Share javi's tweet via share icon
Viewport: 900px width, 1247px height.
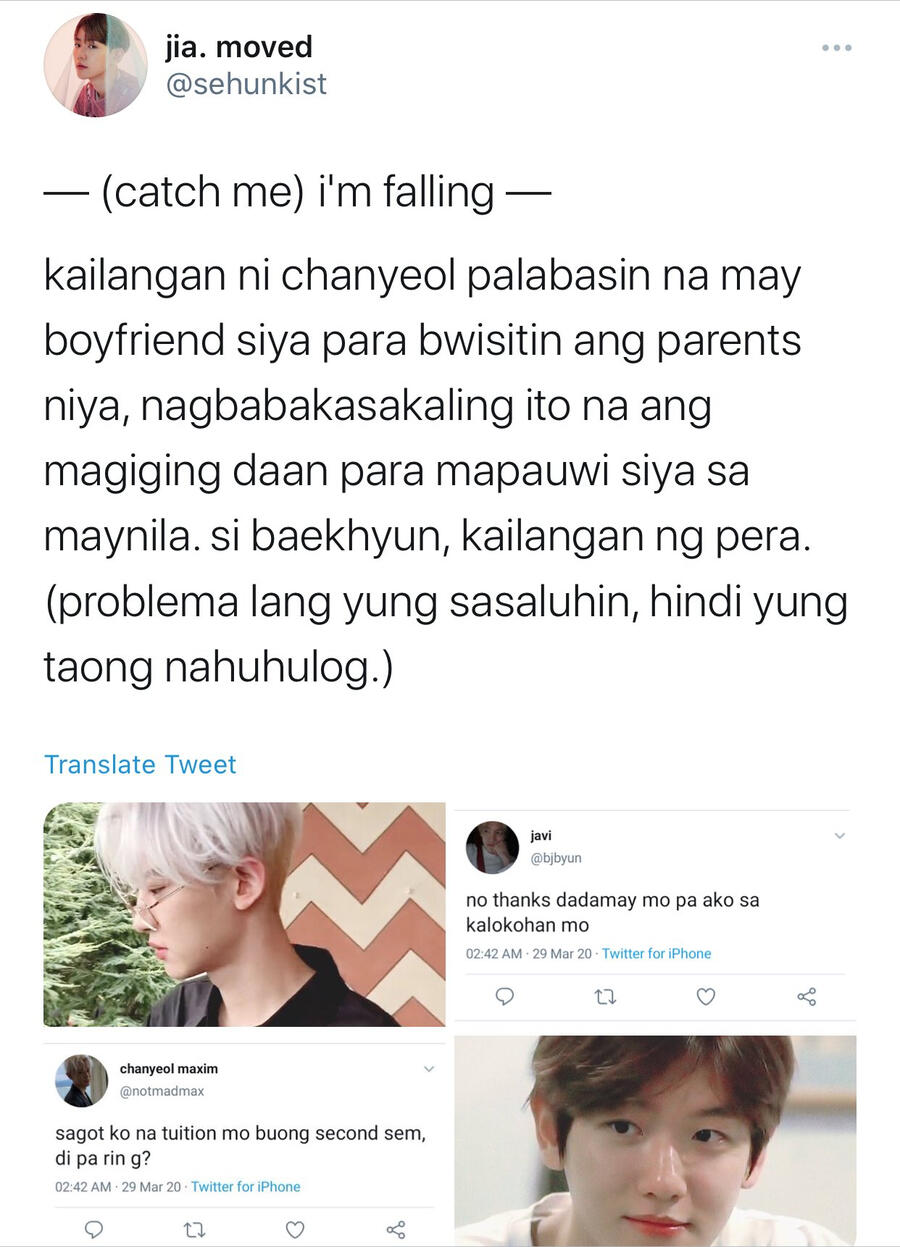[807, 996]
